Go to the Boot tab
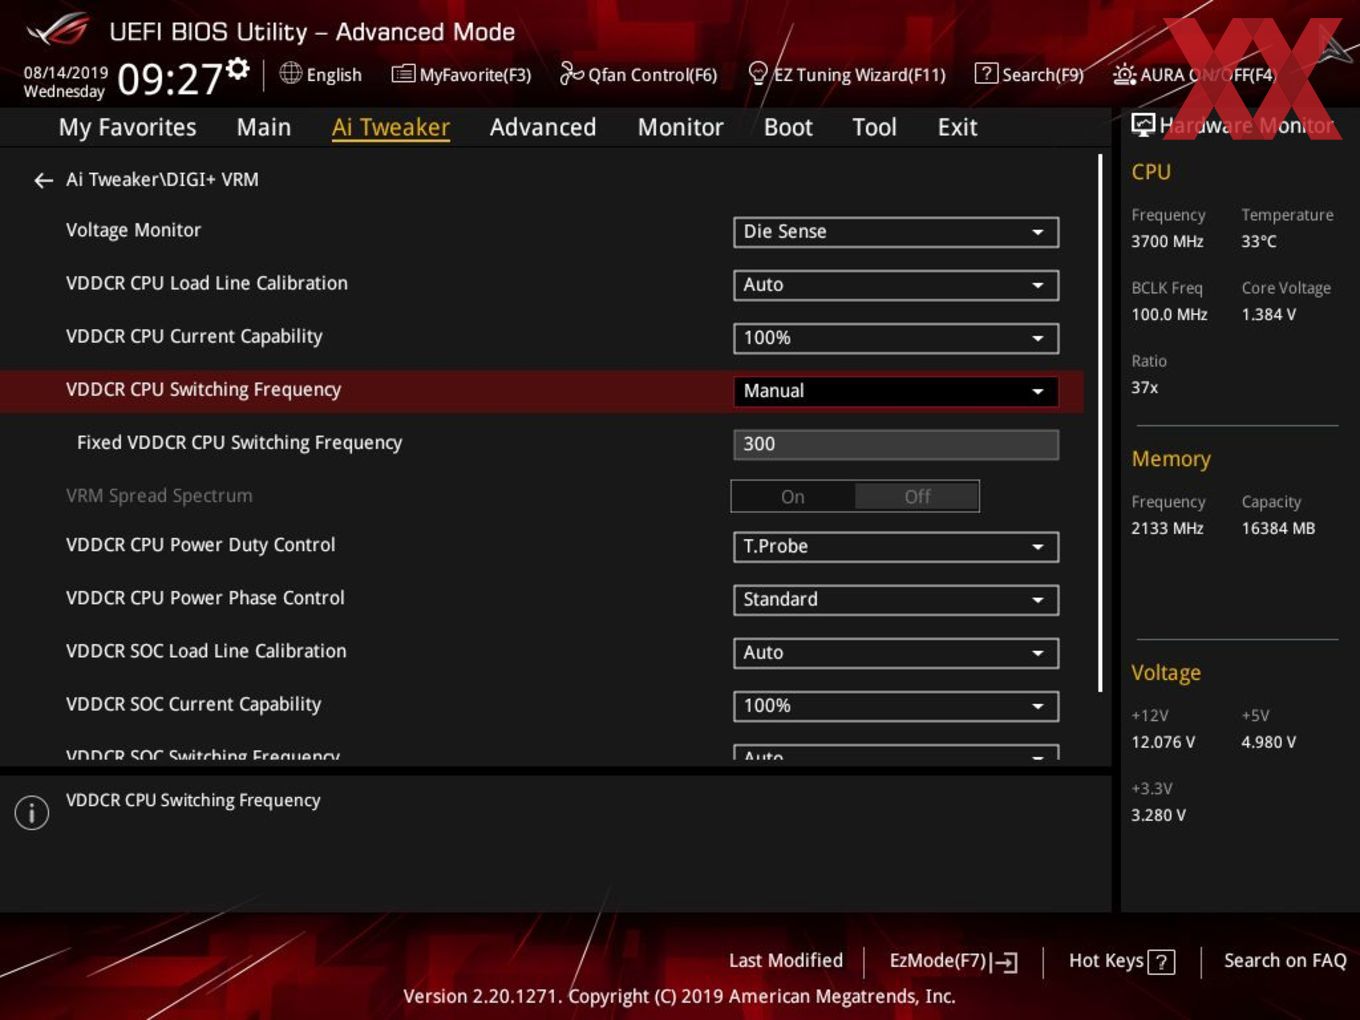The image size is (1360, 1020). click(788, 127)
